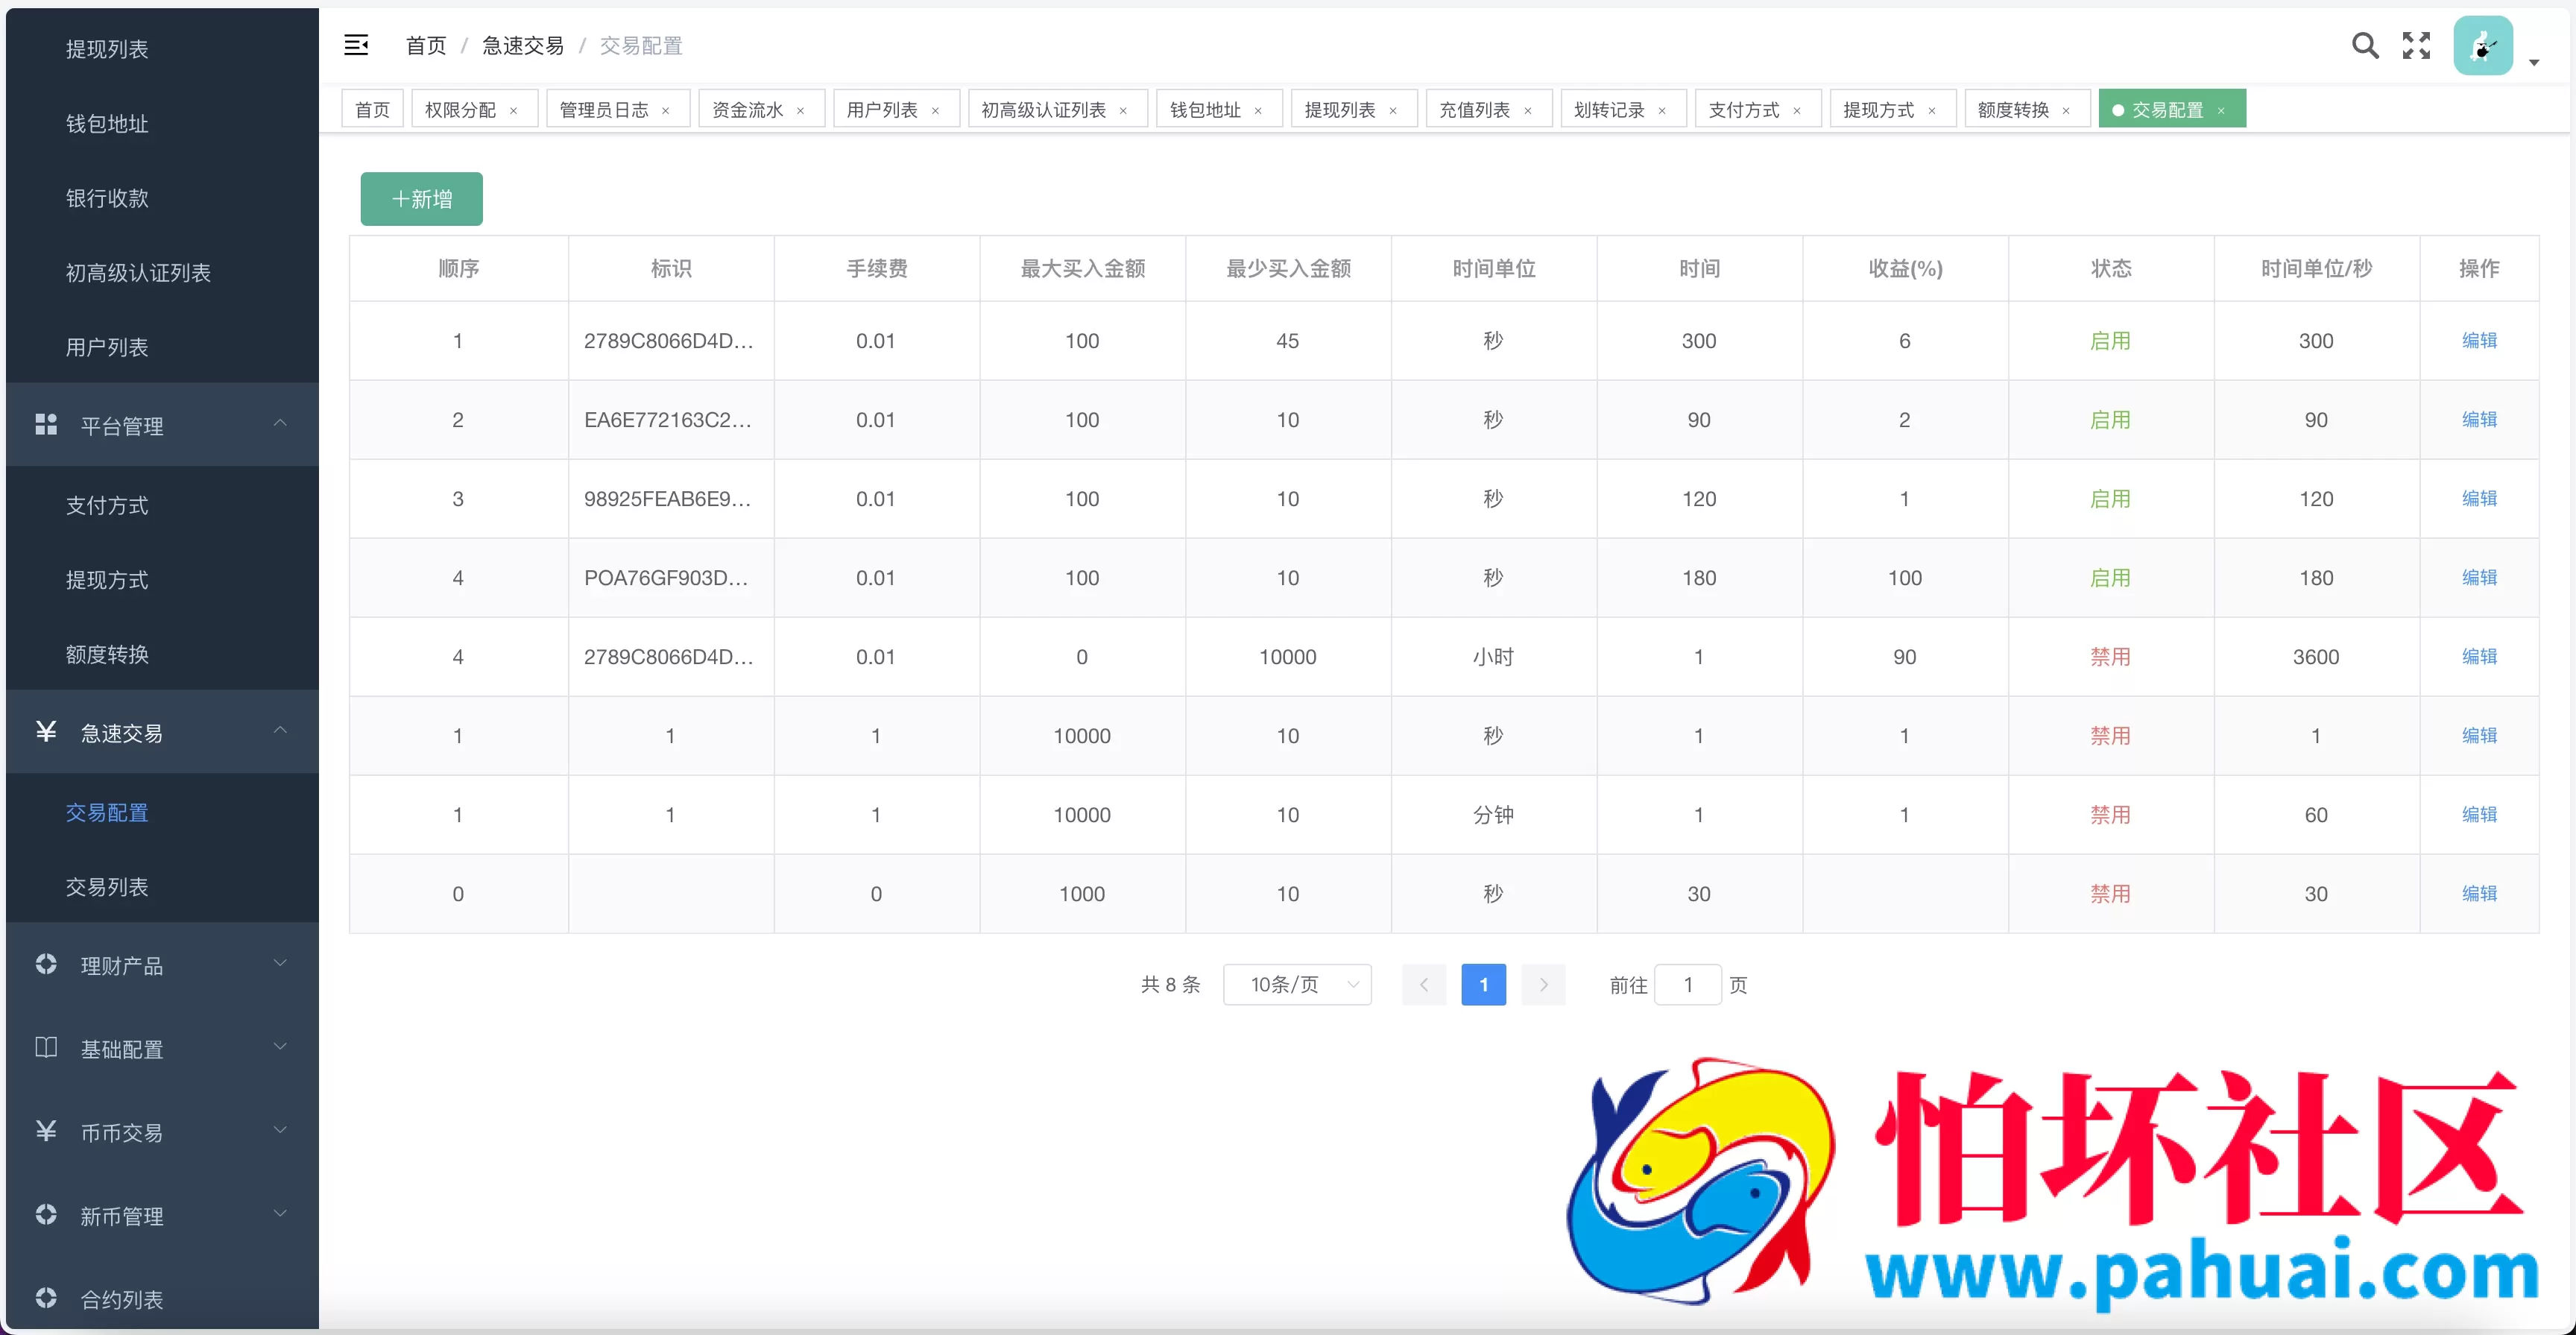Image resolution: width=2576 pixels, height=1335 pixels.
Task: Enter fullscreen with the expand icon
Action: 2417,45
